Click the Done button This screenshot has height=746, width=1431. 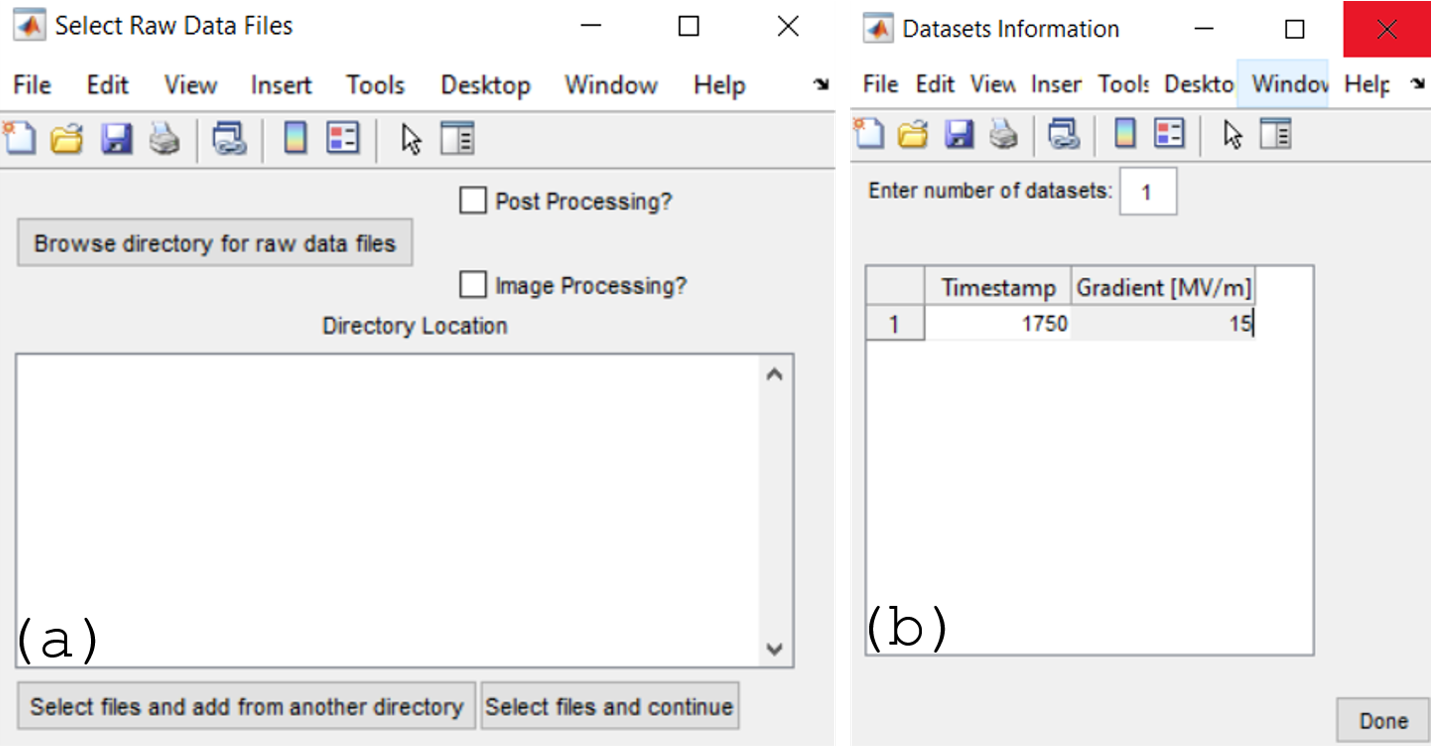(1383, 720)
